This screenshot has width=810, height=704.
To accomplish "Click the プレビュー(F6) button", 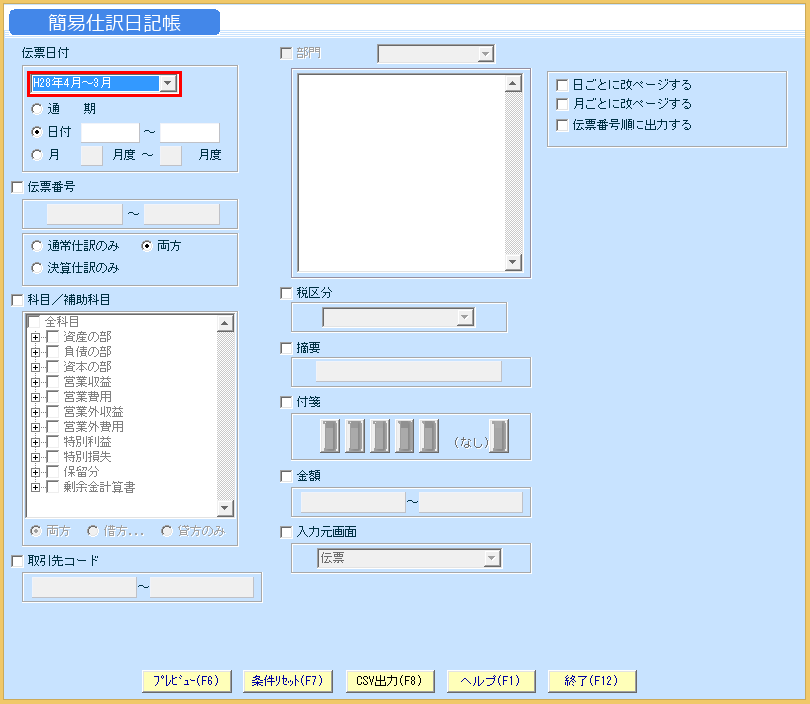I will [186, 680].
